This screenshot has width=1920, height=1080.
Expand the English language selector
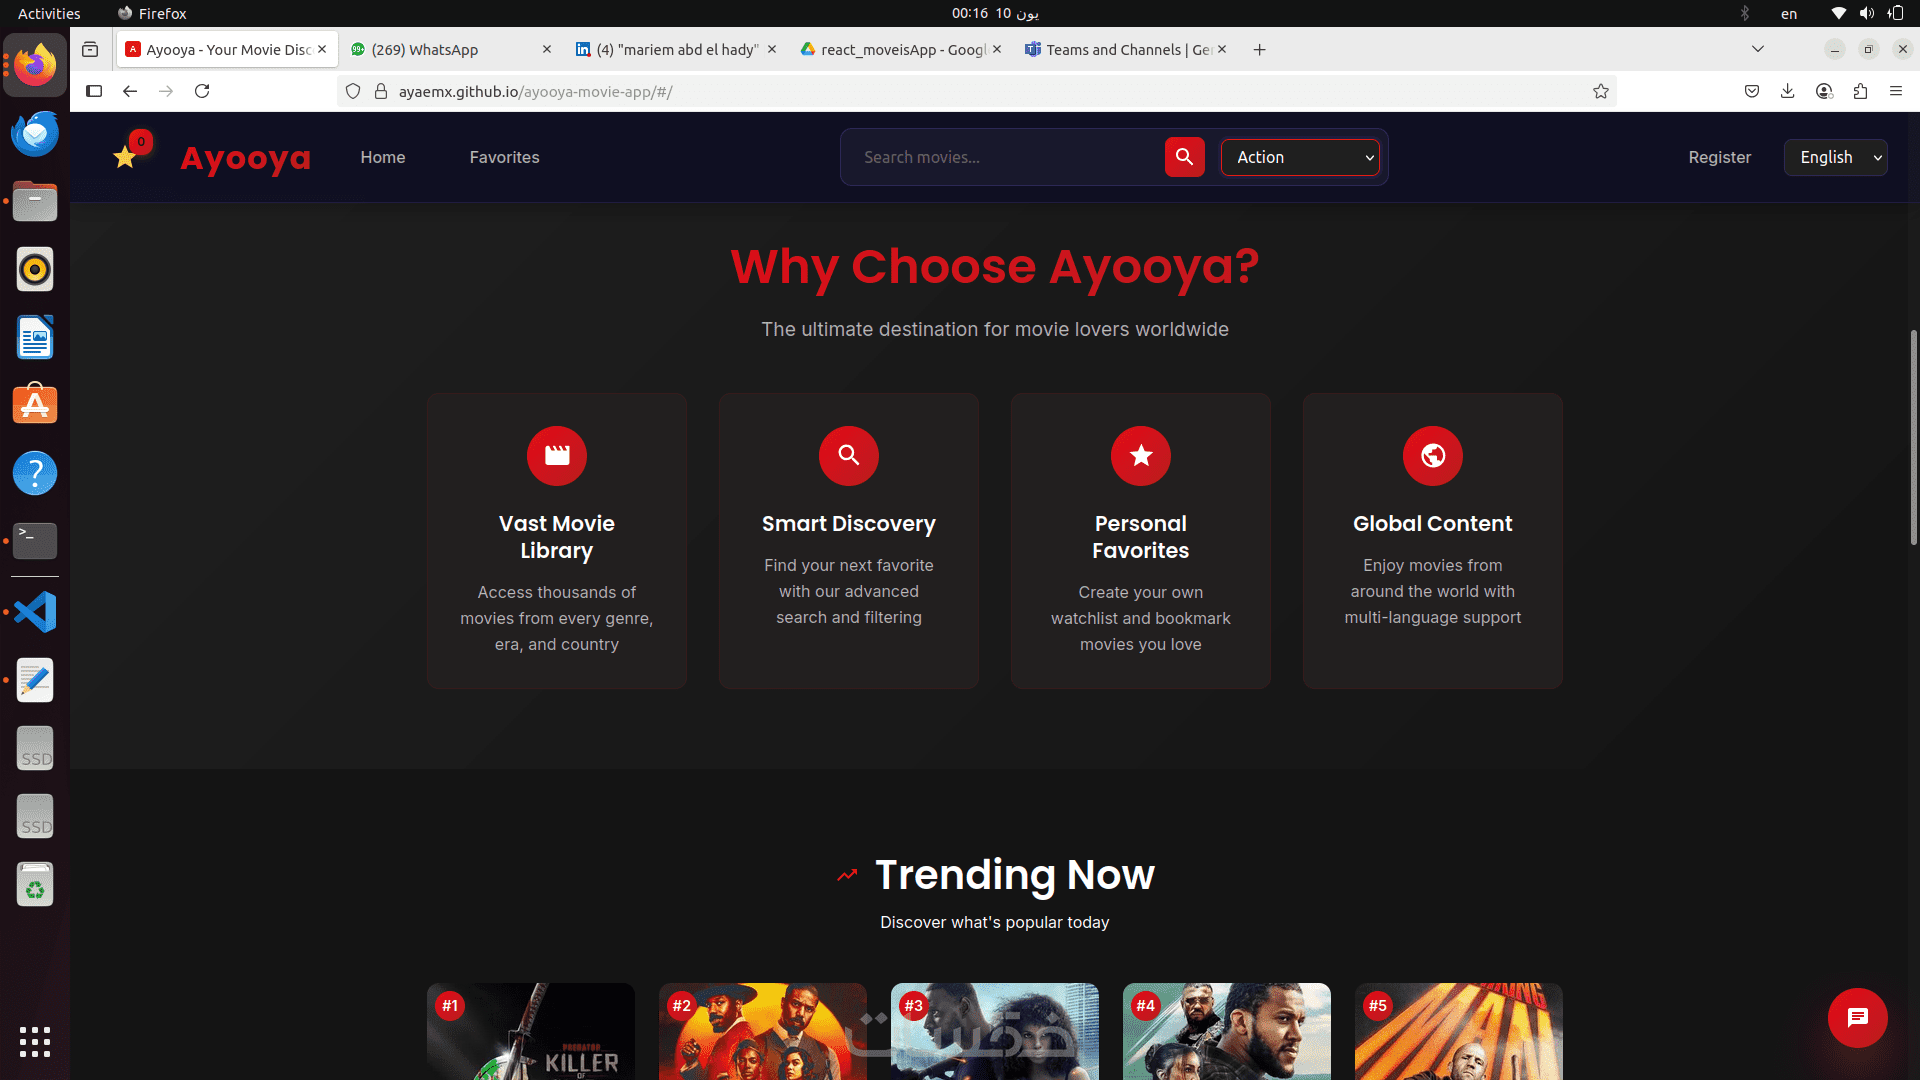click(x=1835, y=157)
